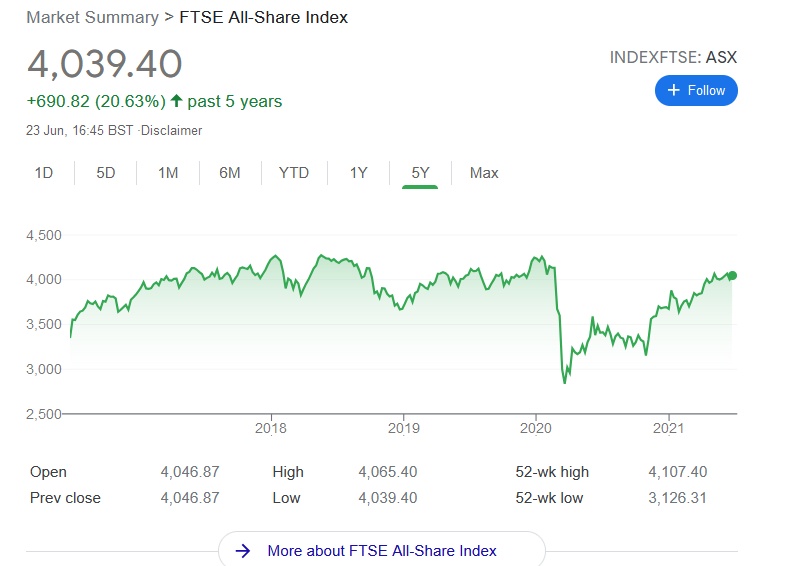Click the current value 4,039.40
Screen dimensions: 785x566
105,64
